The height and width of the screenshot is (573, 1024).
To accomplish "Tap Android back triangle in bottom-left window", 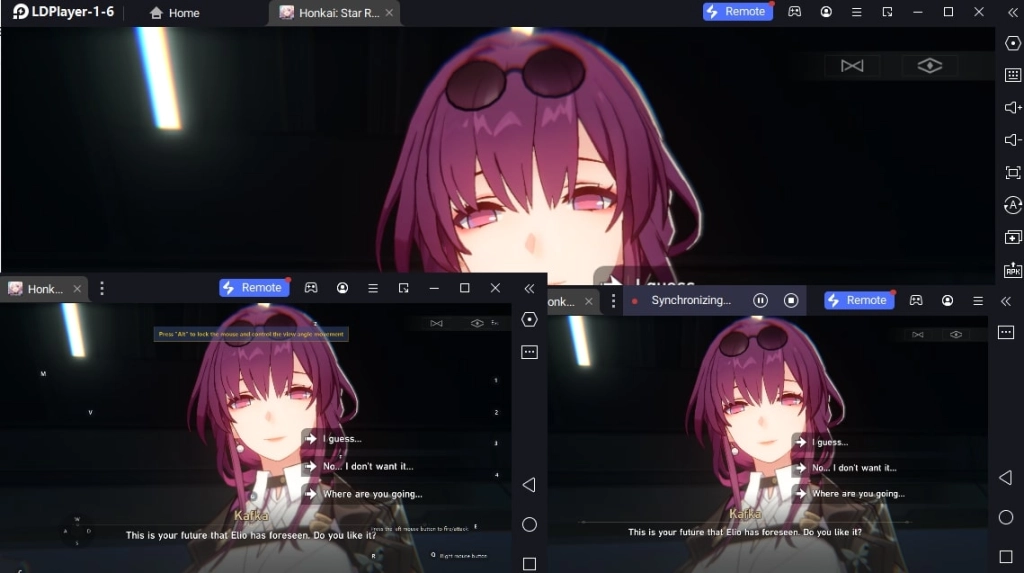I will click(x=529, y=485).
